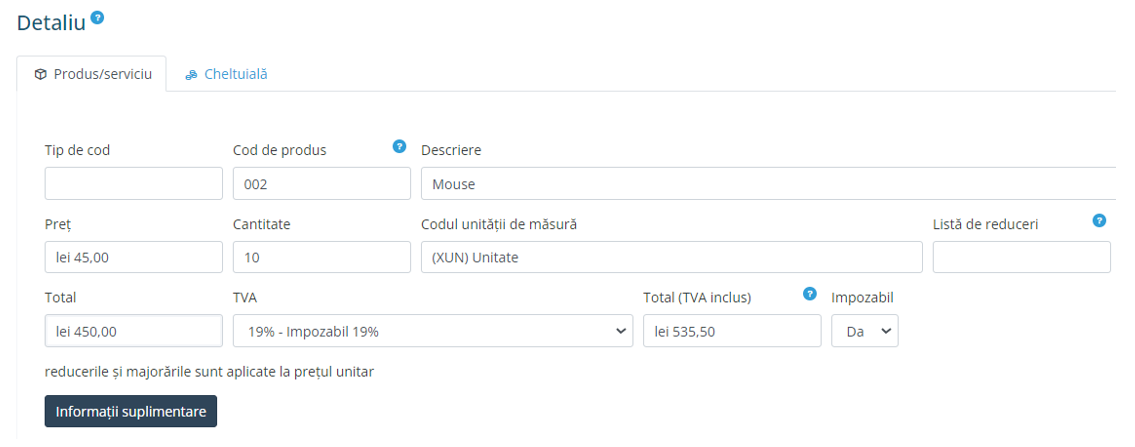Click the coins icon on Cheltuială tab
This screenshot has width=1135, height=447.
tap(191, 74)
